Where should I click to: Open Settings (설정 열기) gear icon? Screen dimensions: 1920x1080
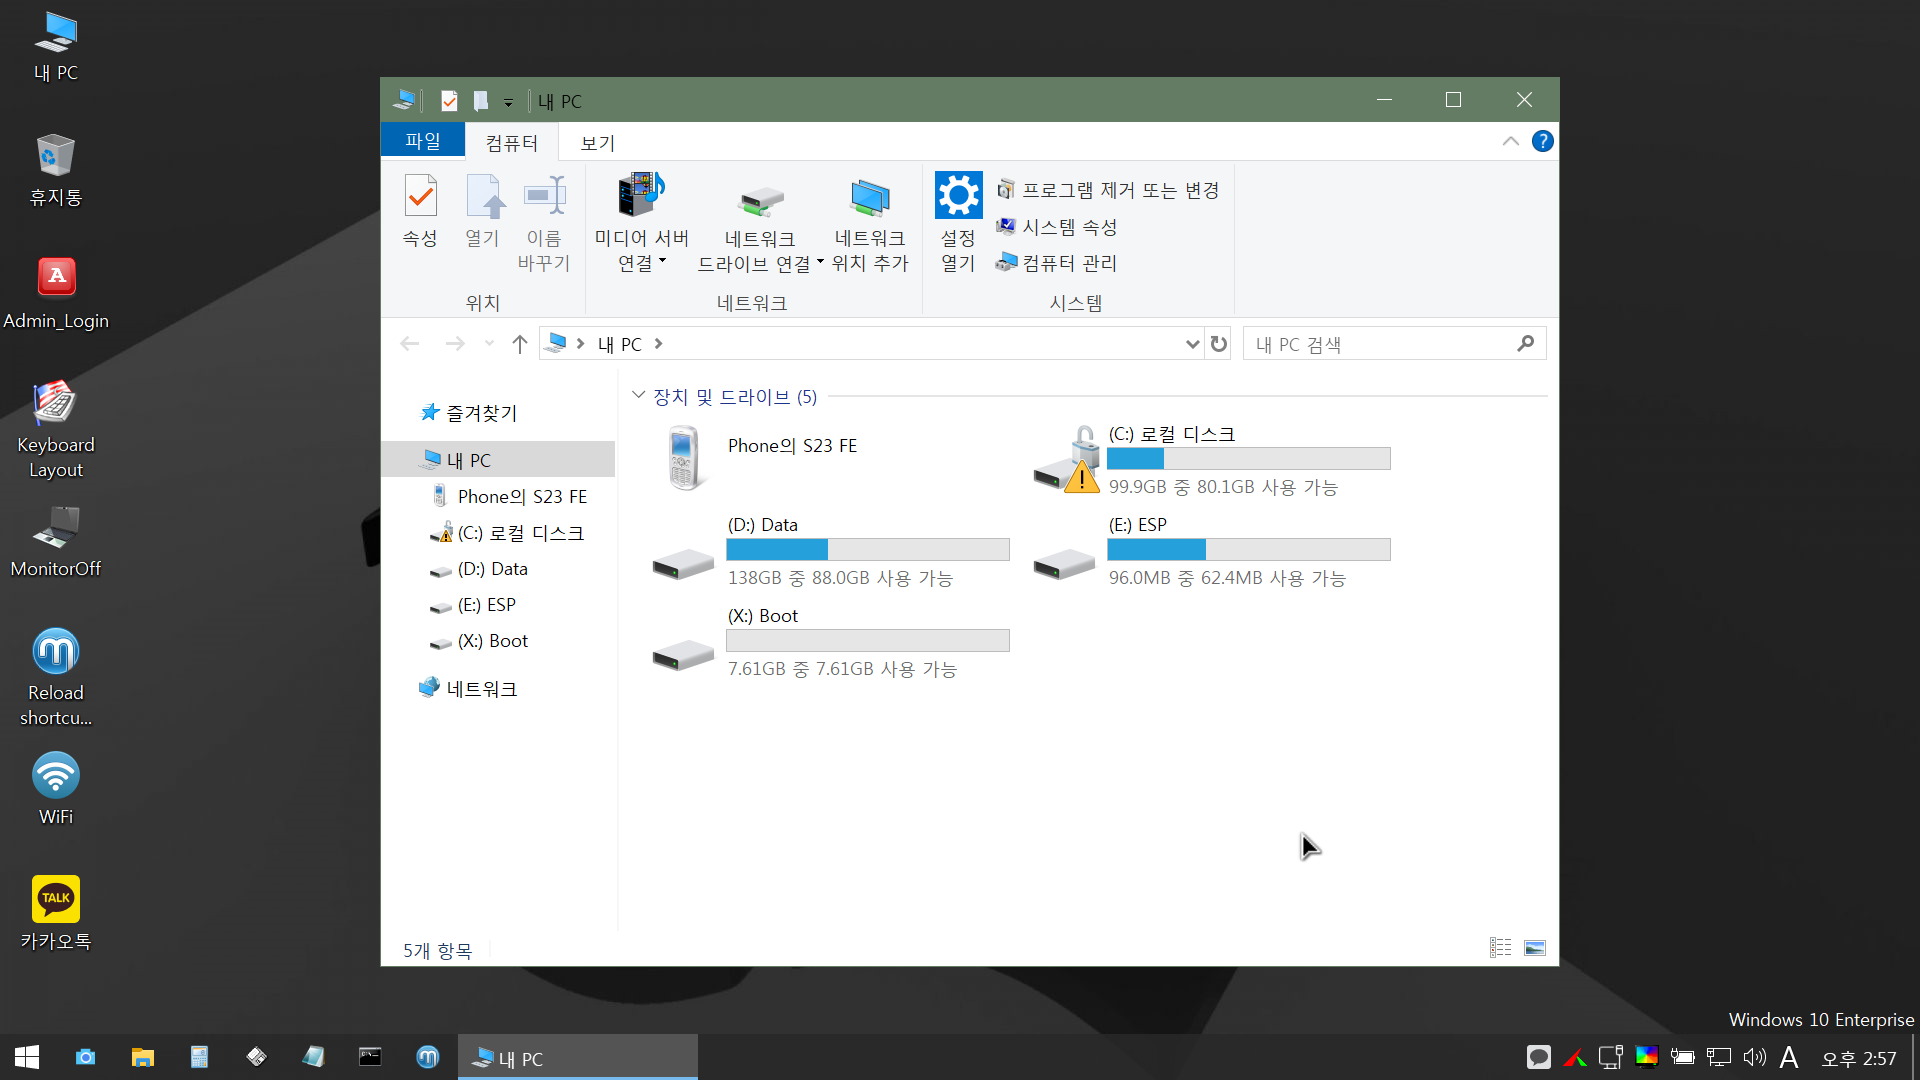pyautogui.click(x=958, y=196)
